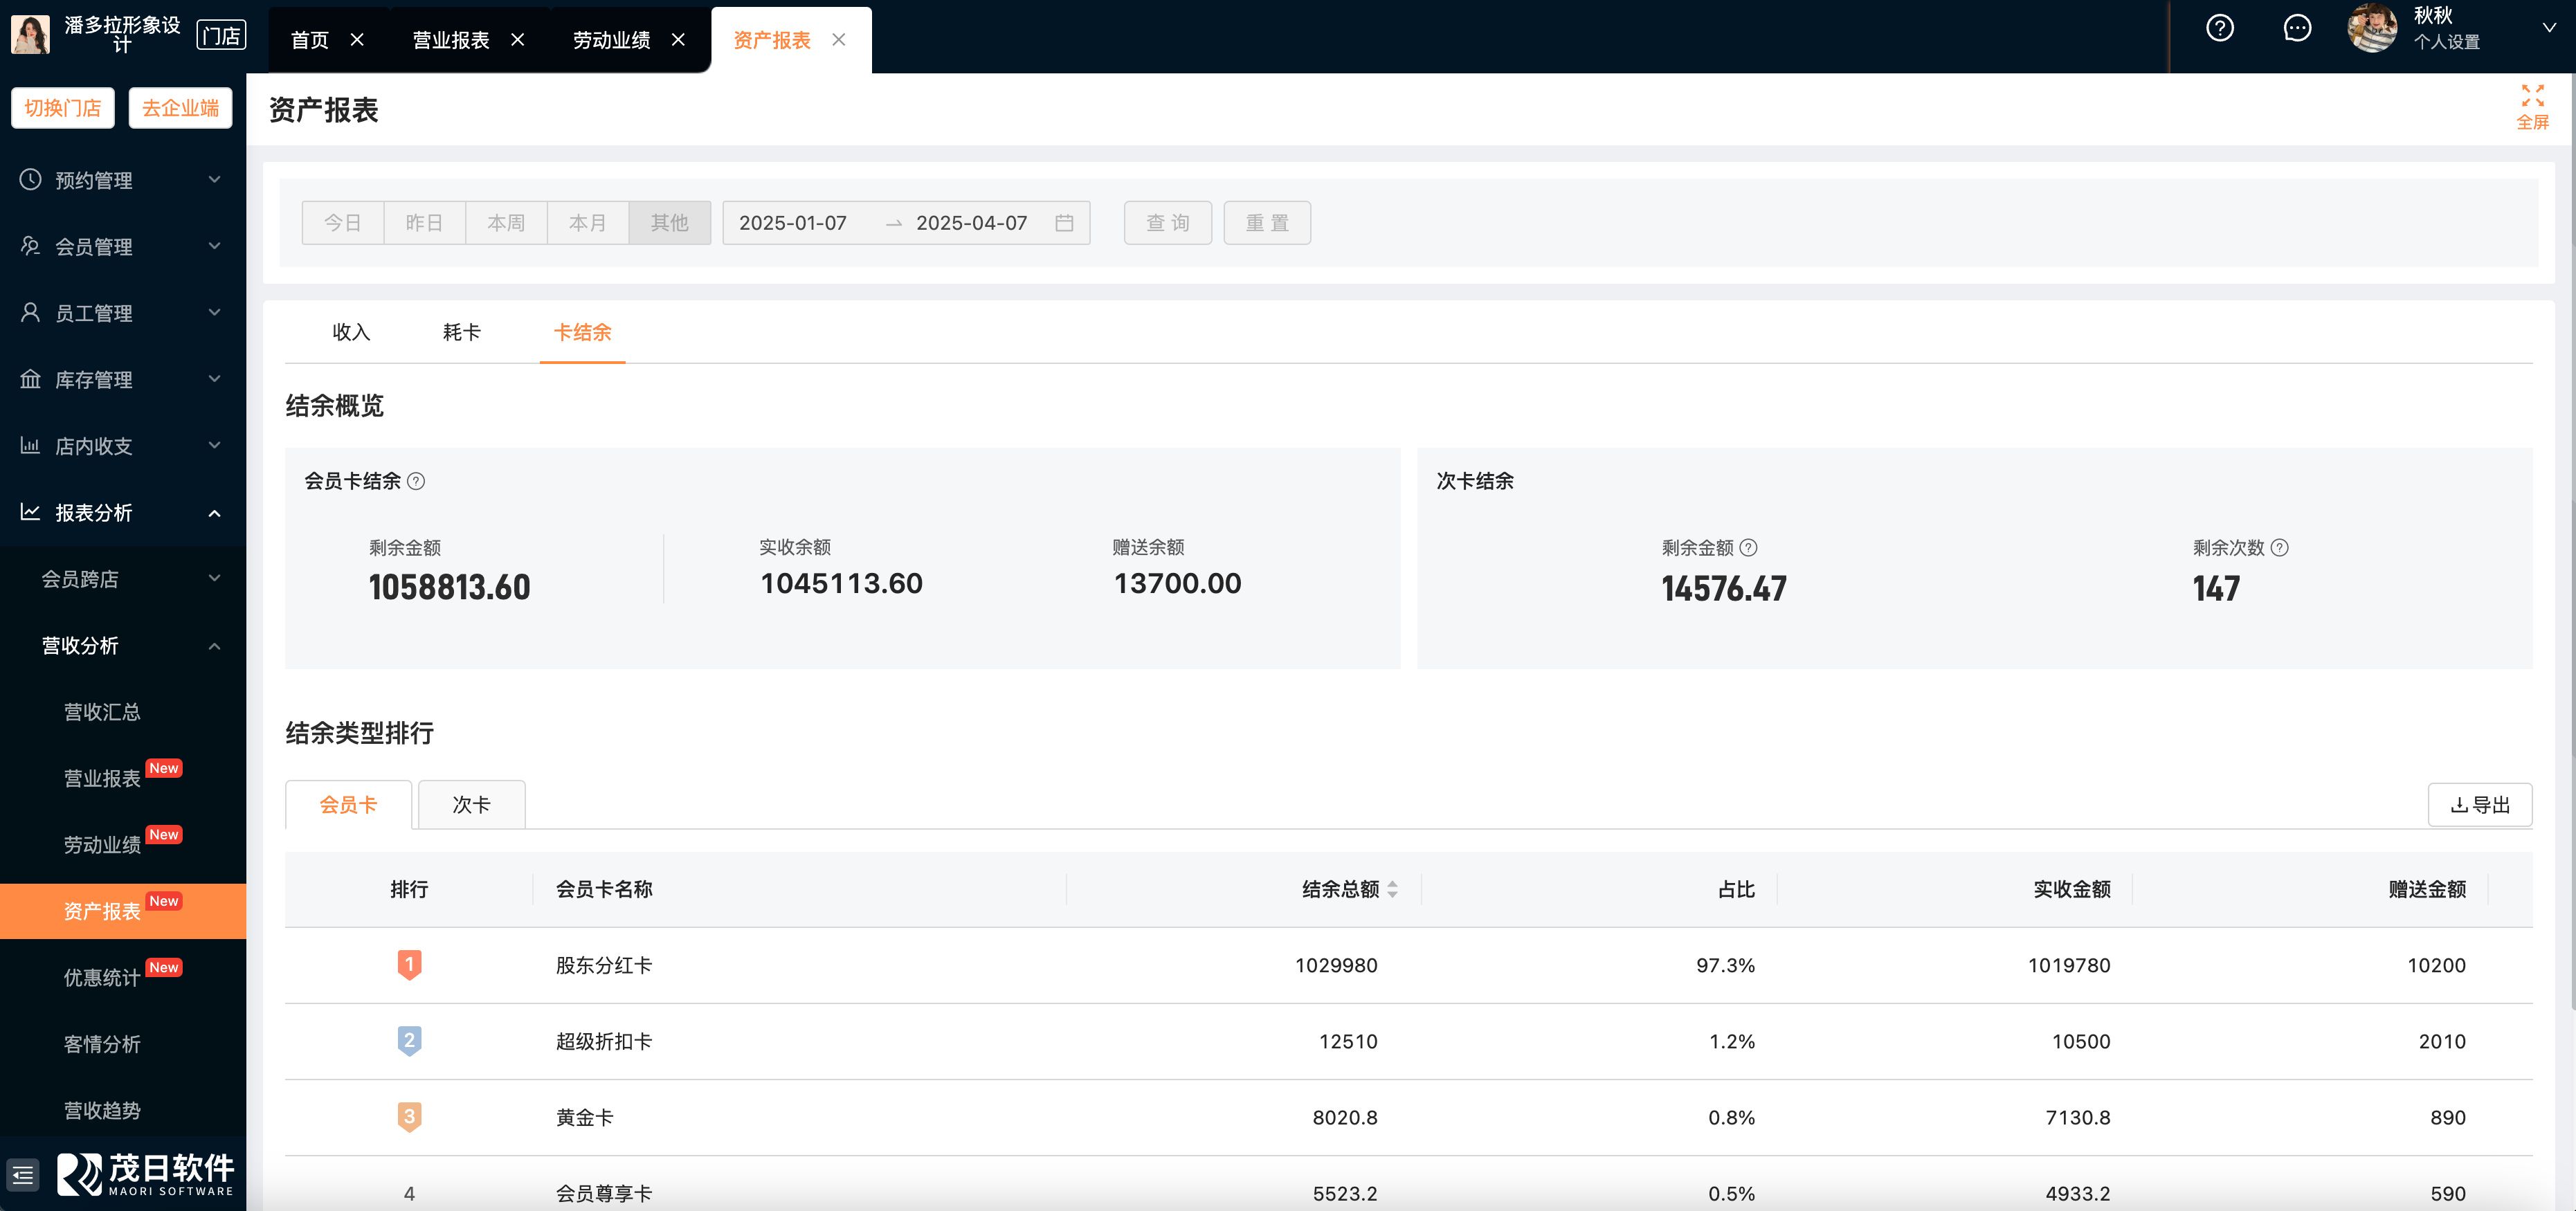2576x1211 pixels.
Task: Select the 今日 date filter
Action: (x=343, y=223)
